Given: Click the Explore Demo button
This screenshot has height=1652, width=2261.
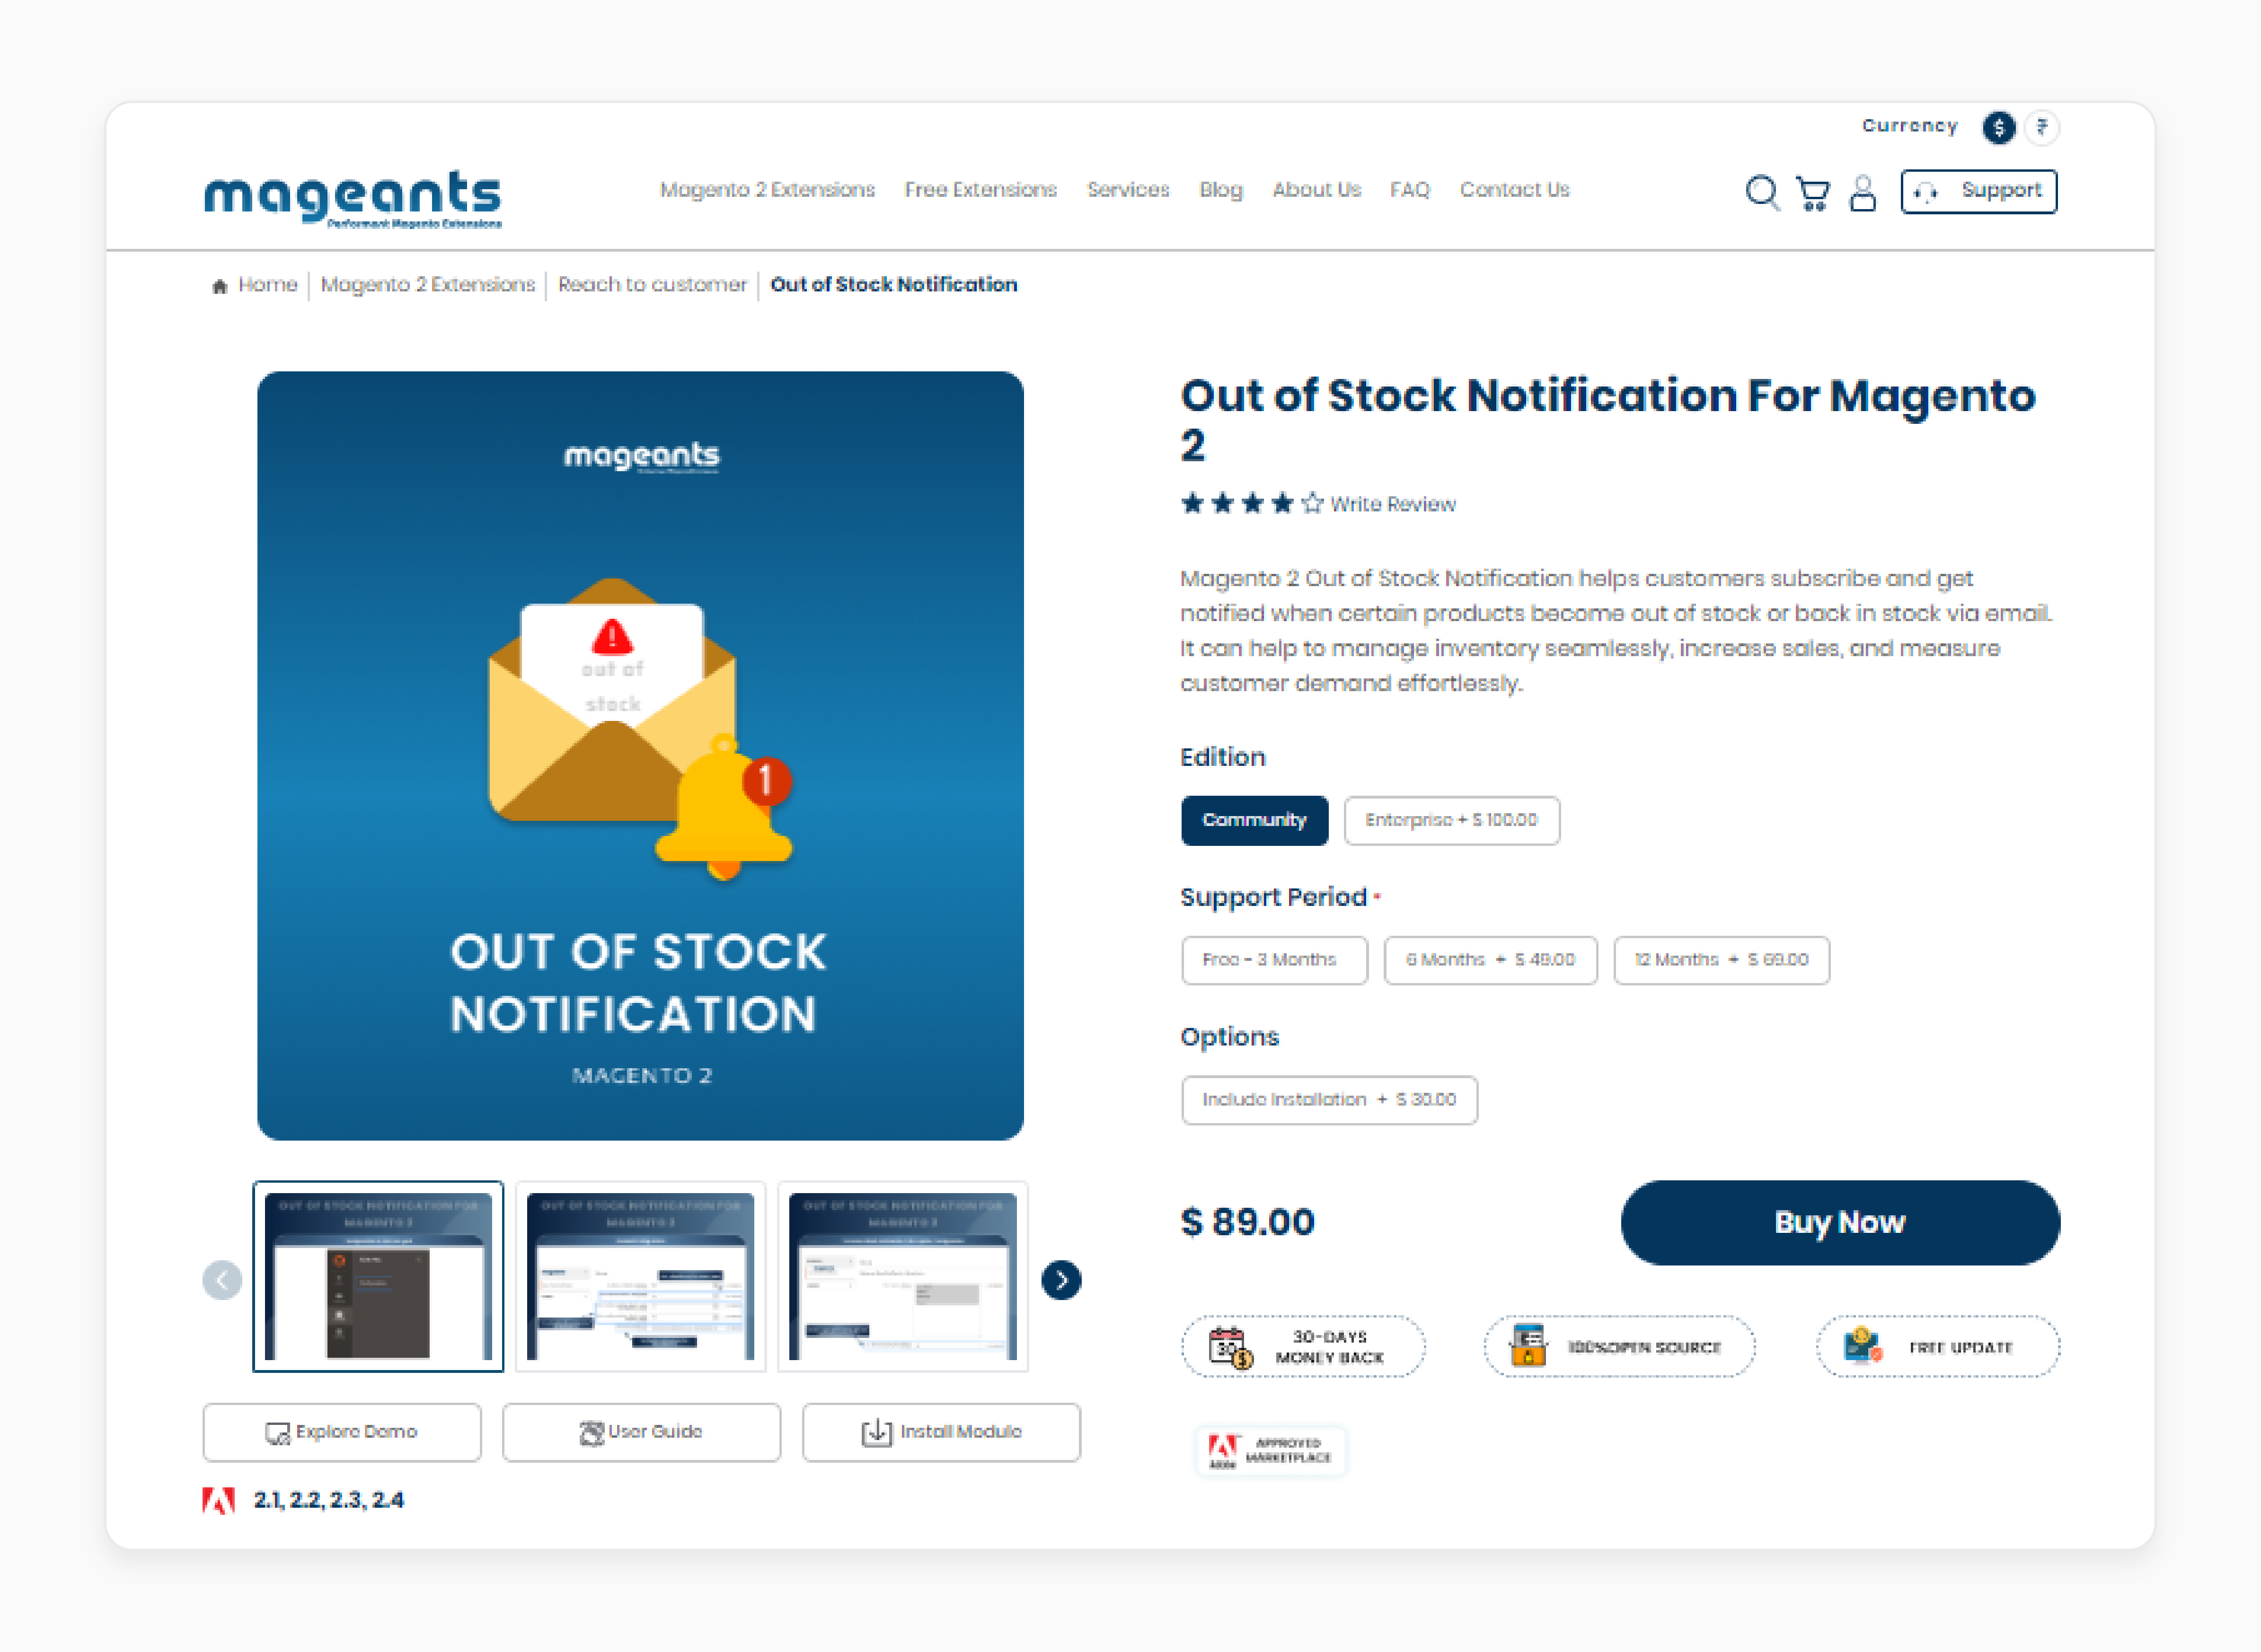Looking at the screenshot, I should click(x=342, y=1432).
